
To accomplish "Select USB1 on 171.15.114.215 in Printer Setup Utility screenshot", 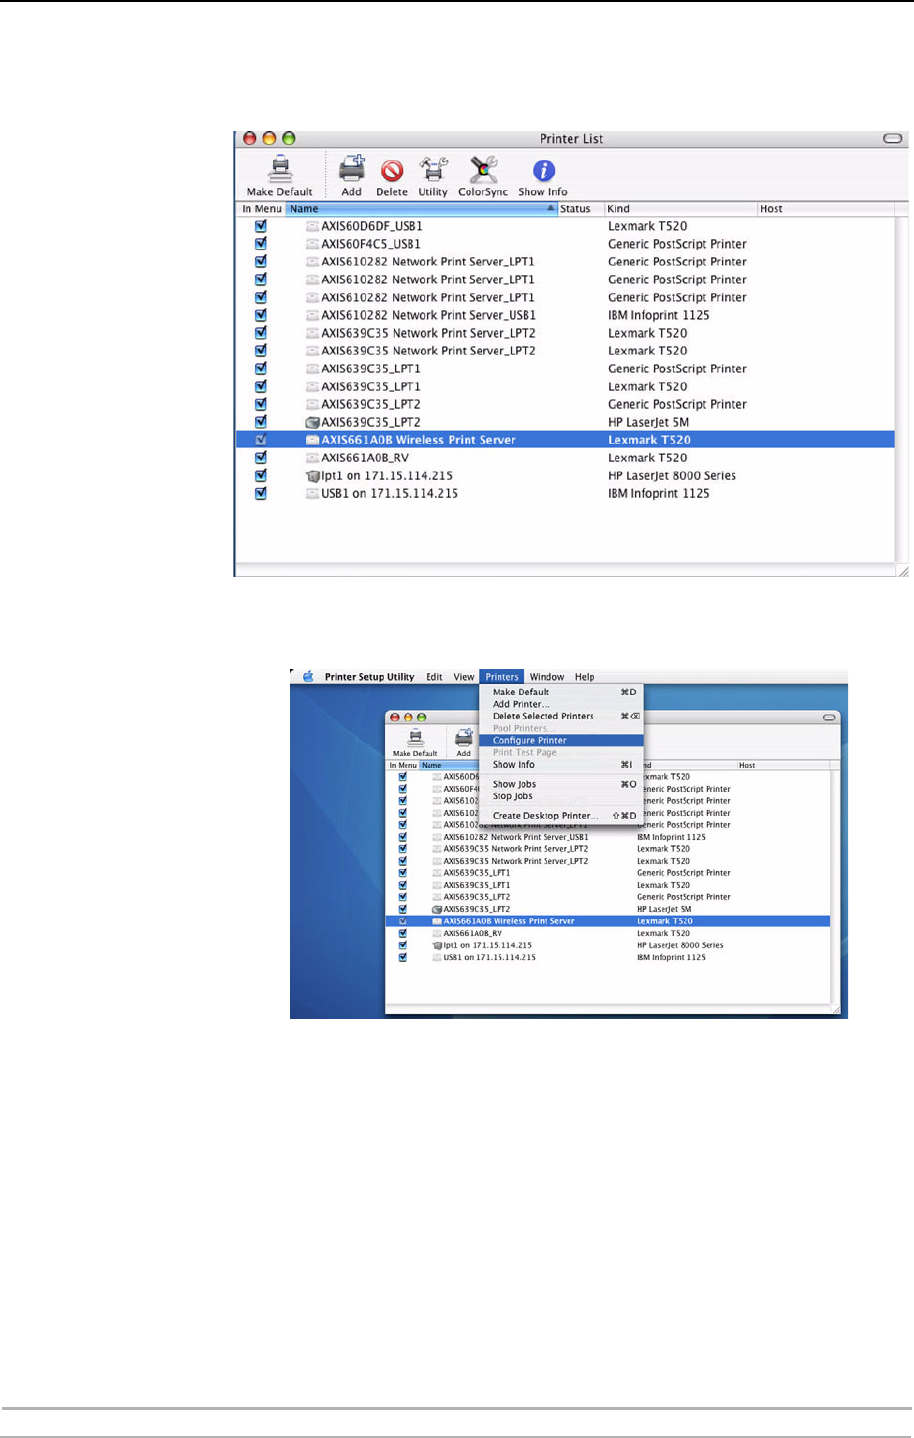I will point(608,957).
